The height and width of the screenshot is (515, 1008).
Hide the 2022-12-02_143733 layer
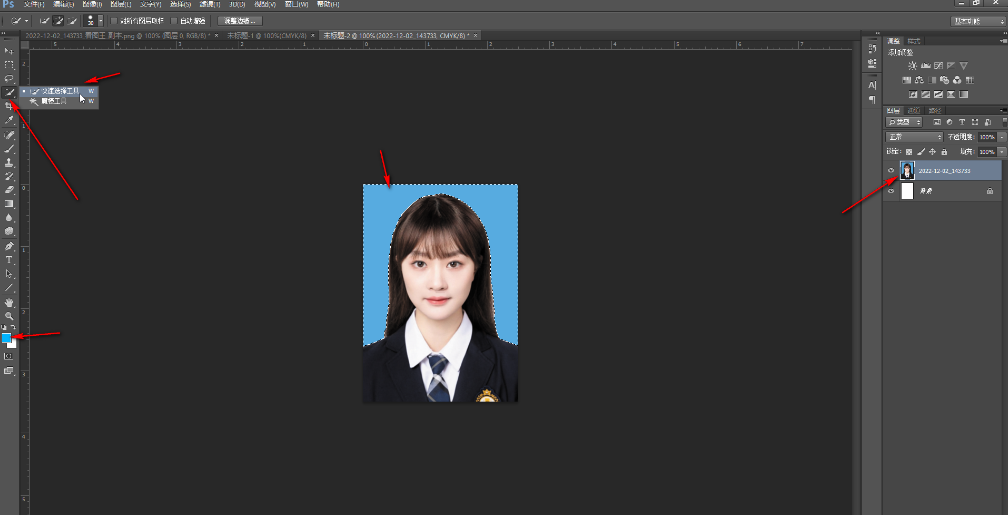point(890,171)
